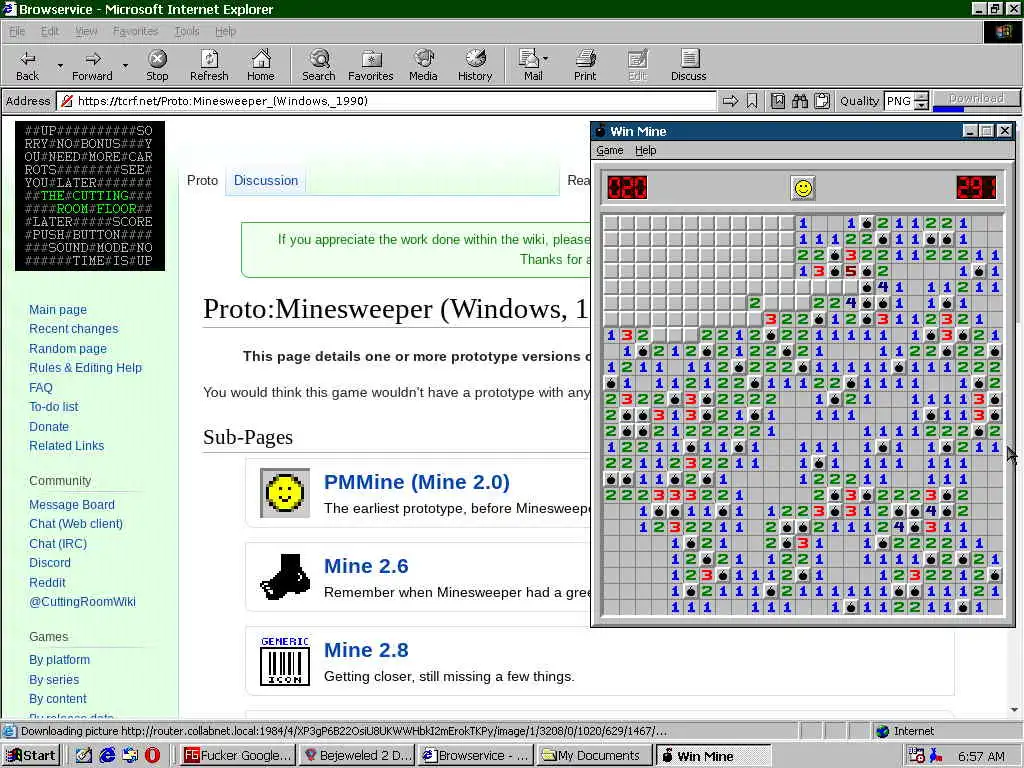Open the PMMine (Mine 2.0) link
The width and height of the screenshot is (1024, 768).
point(417,482)
